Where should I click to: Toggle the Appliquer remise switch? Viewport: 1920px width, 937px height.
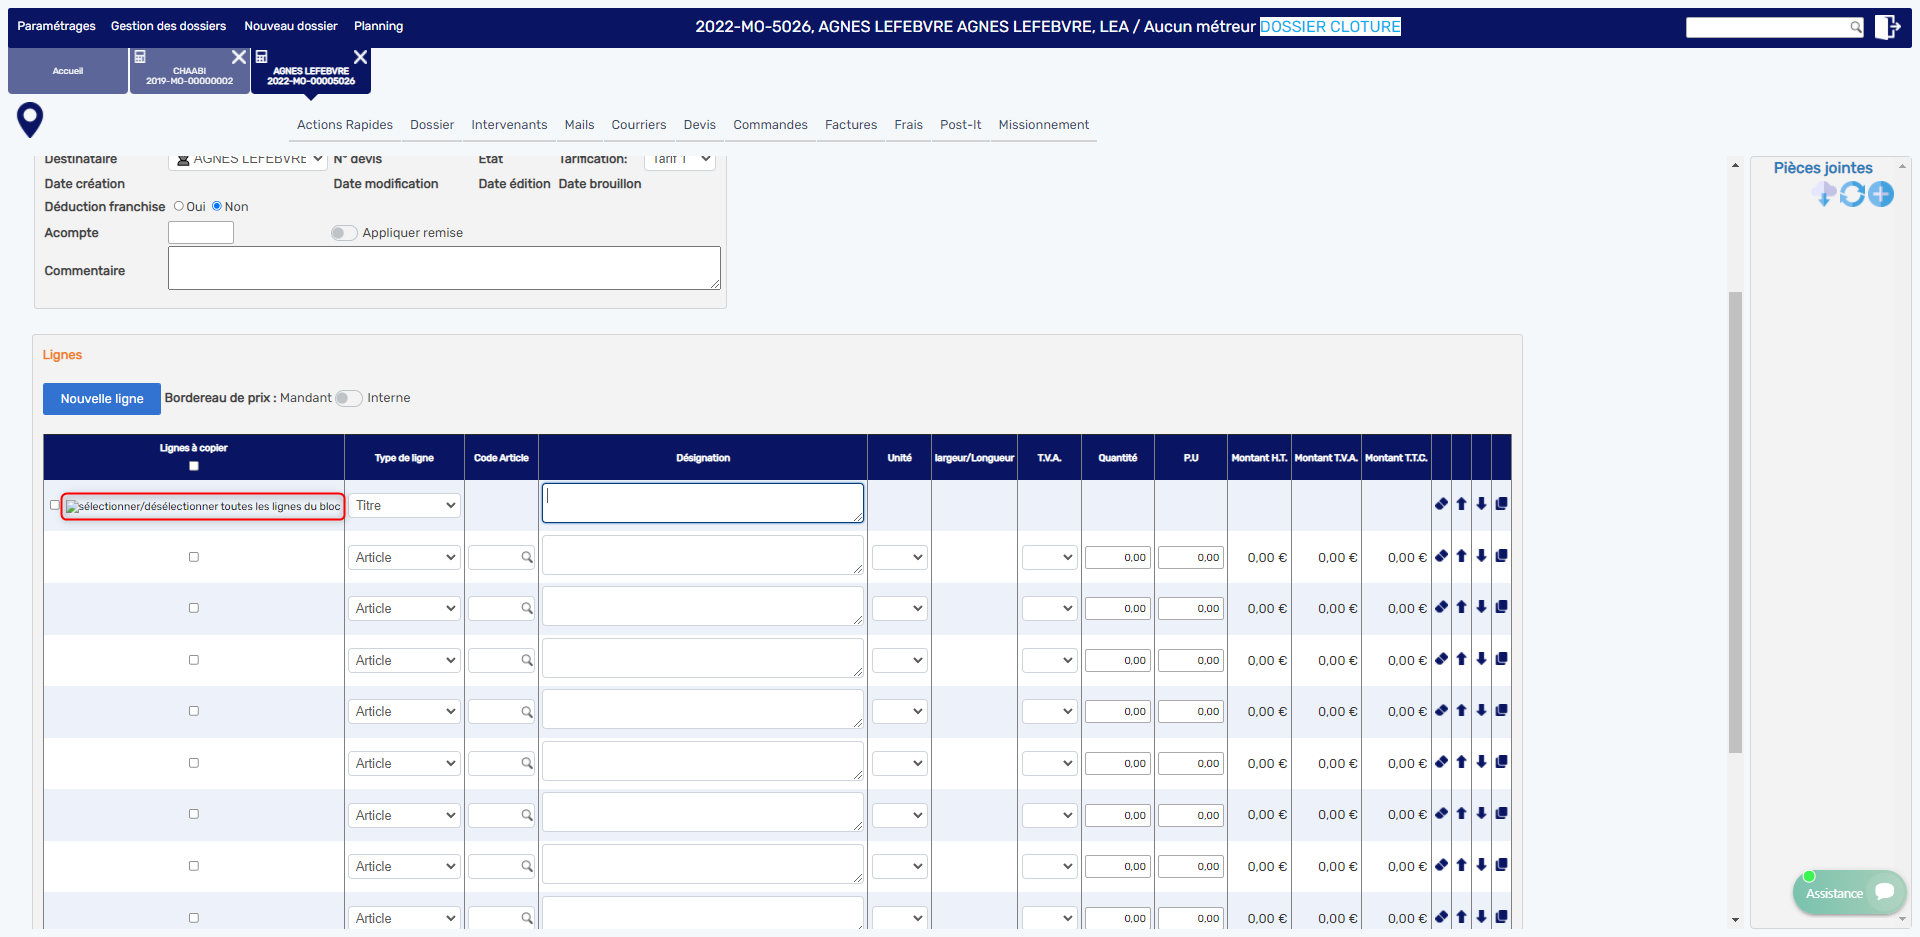(x=344, y=233)
